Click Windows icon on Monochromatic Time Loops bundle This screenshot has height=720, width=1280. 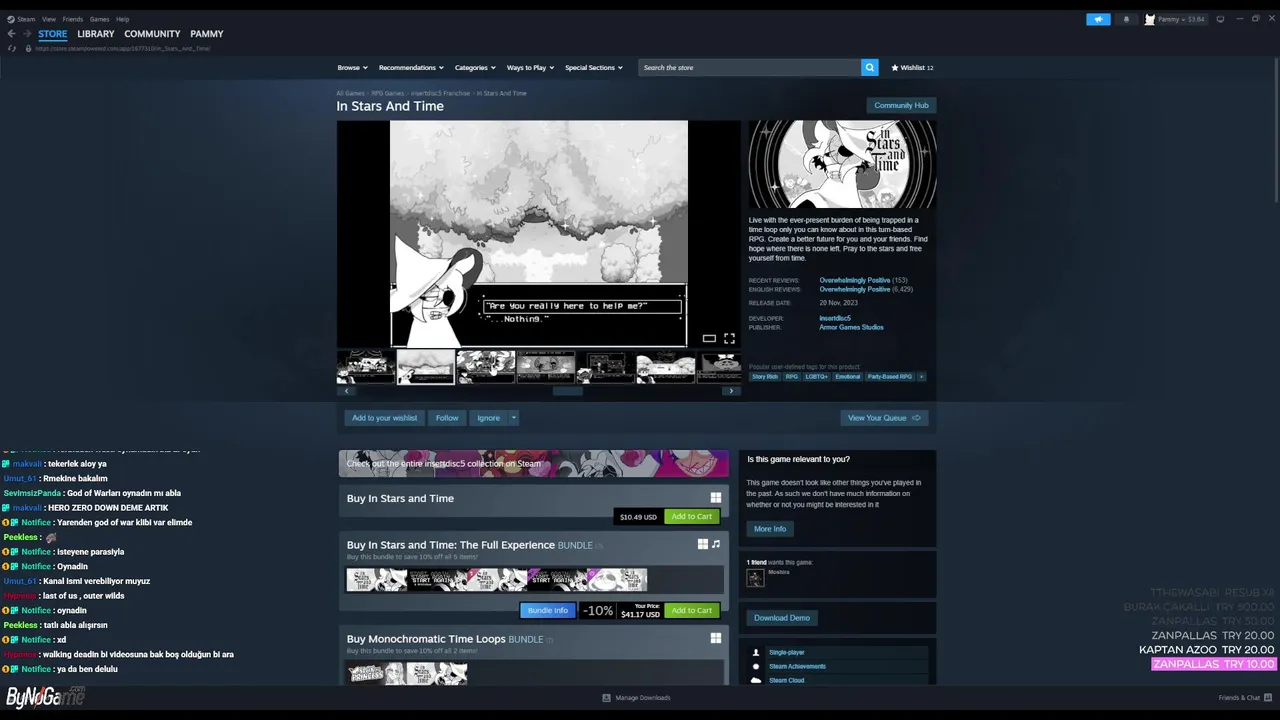pyautogui.click(x=715, y=638)
